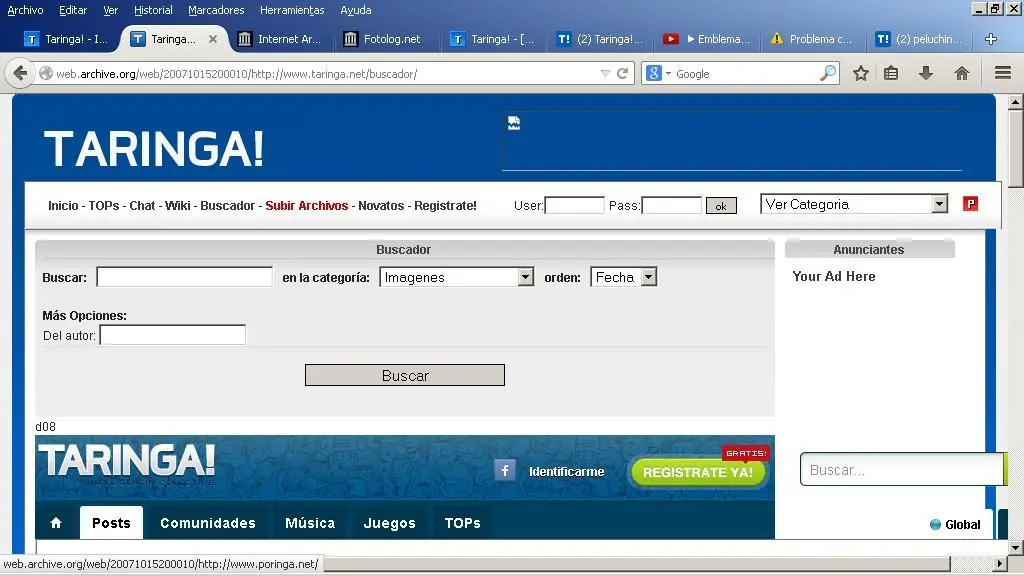
Task: Click the Firefox home icon
Action: coord(961,73)
